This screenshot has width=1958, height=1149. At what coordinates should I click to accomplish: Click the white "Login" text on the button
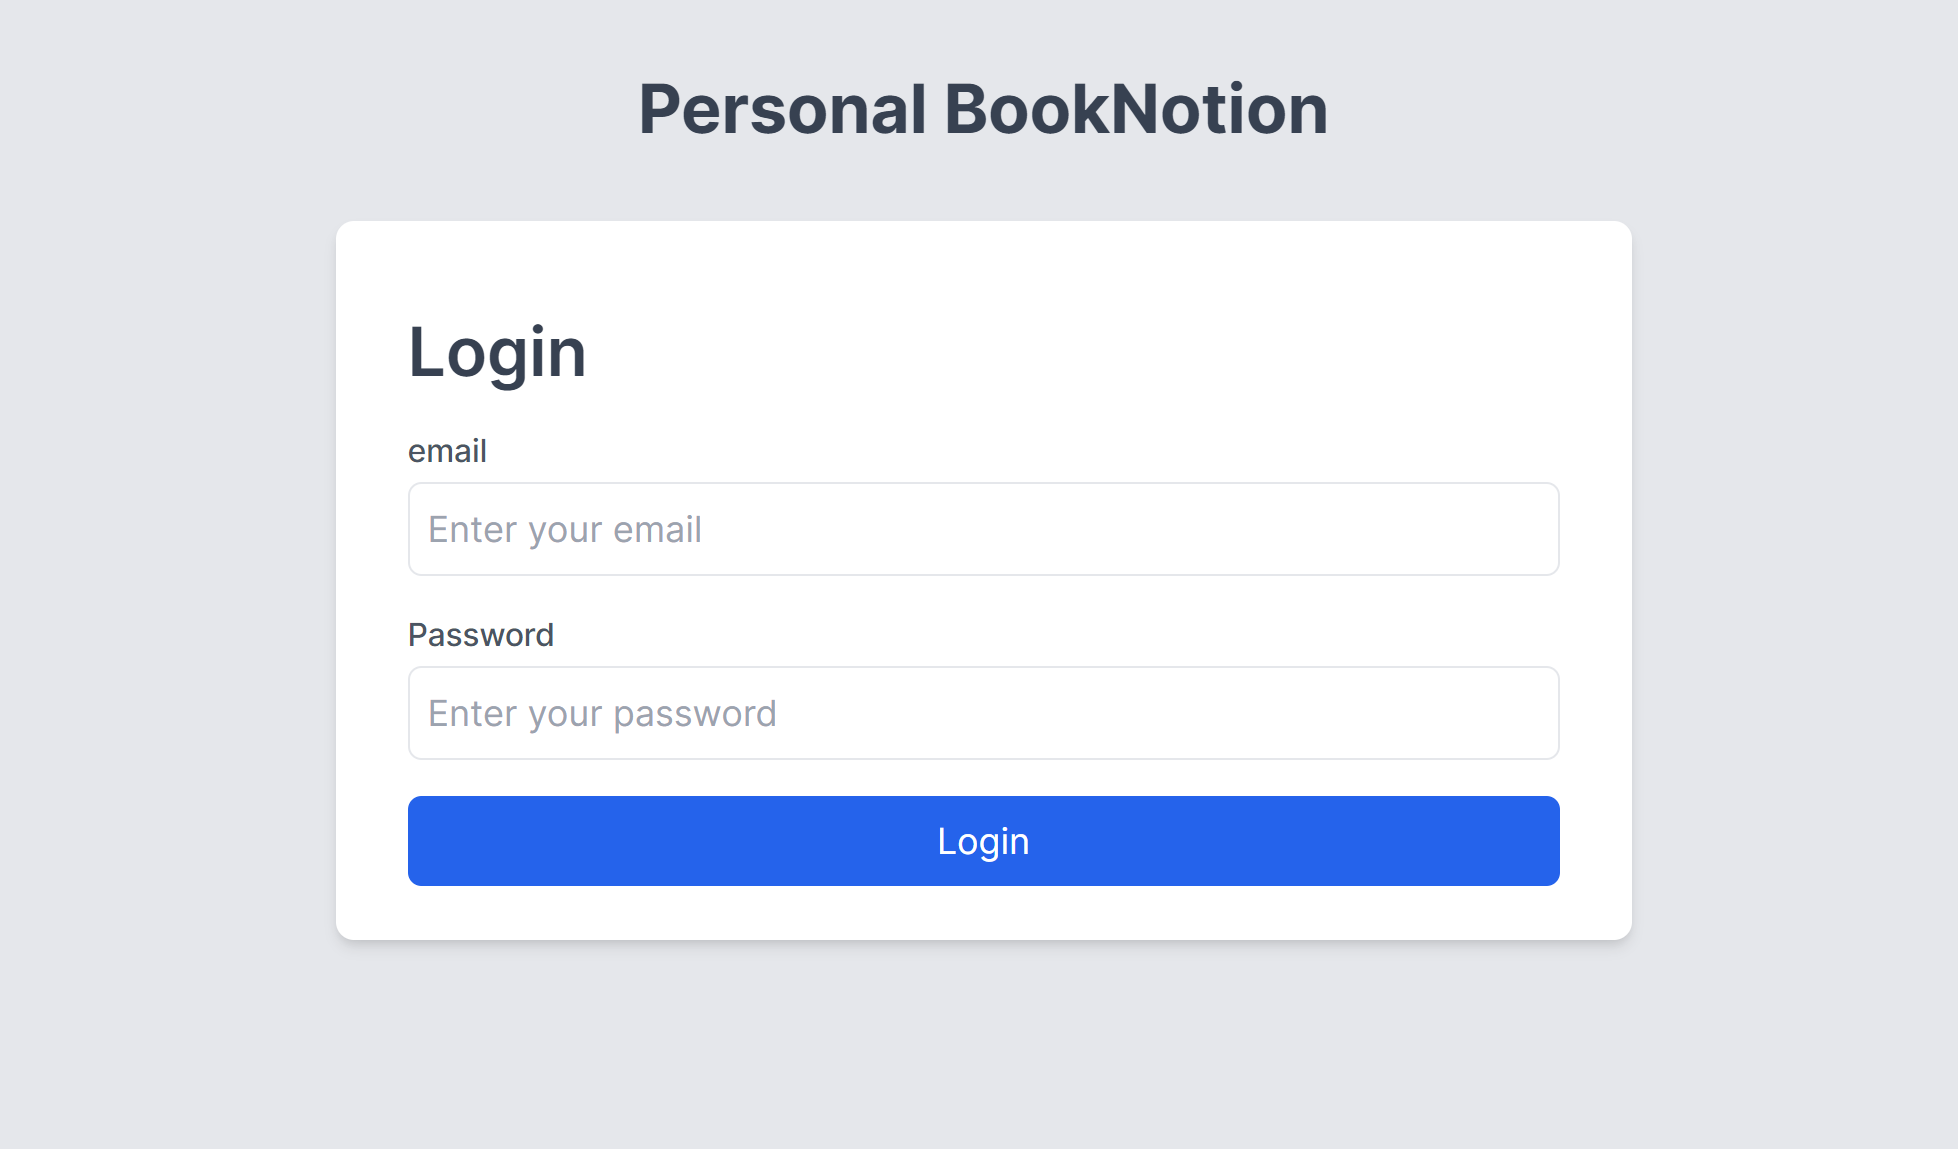click(x=983, y=841)
